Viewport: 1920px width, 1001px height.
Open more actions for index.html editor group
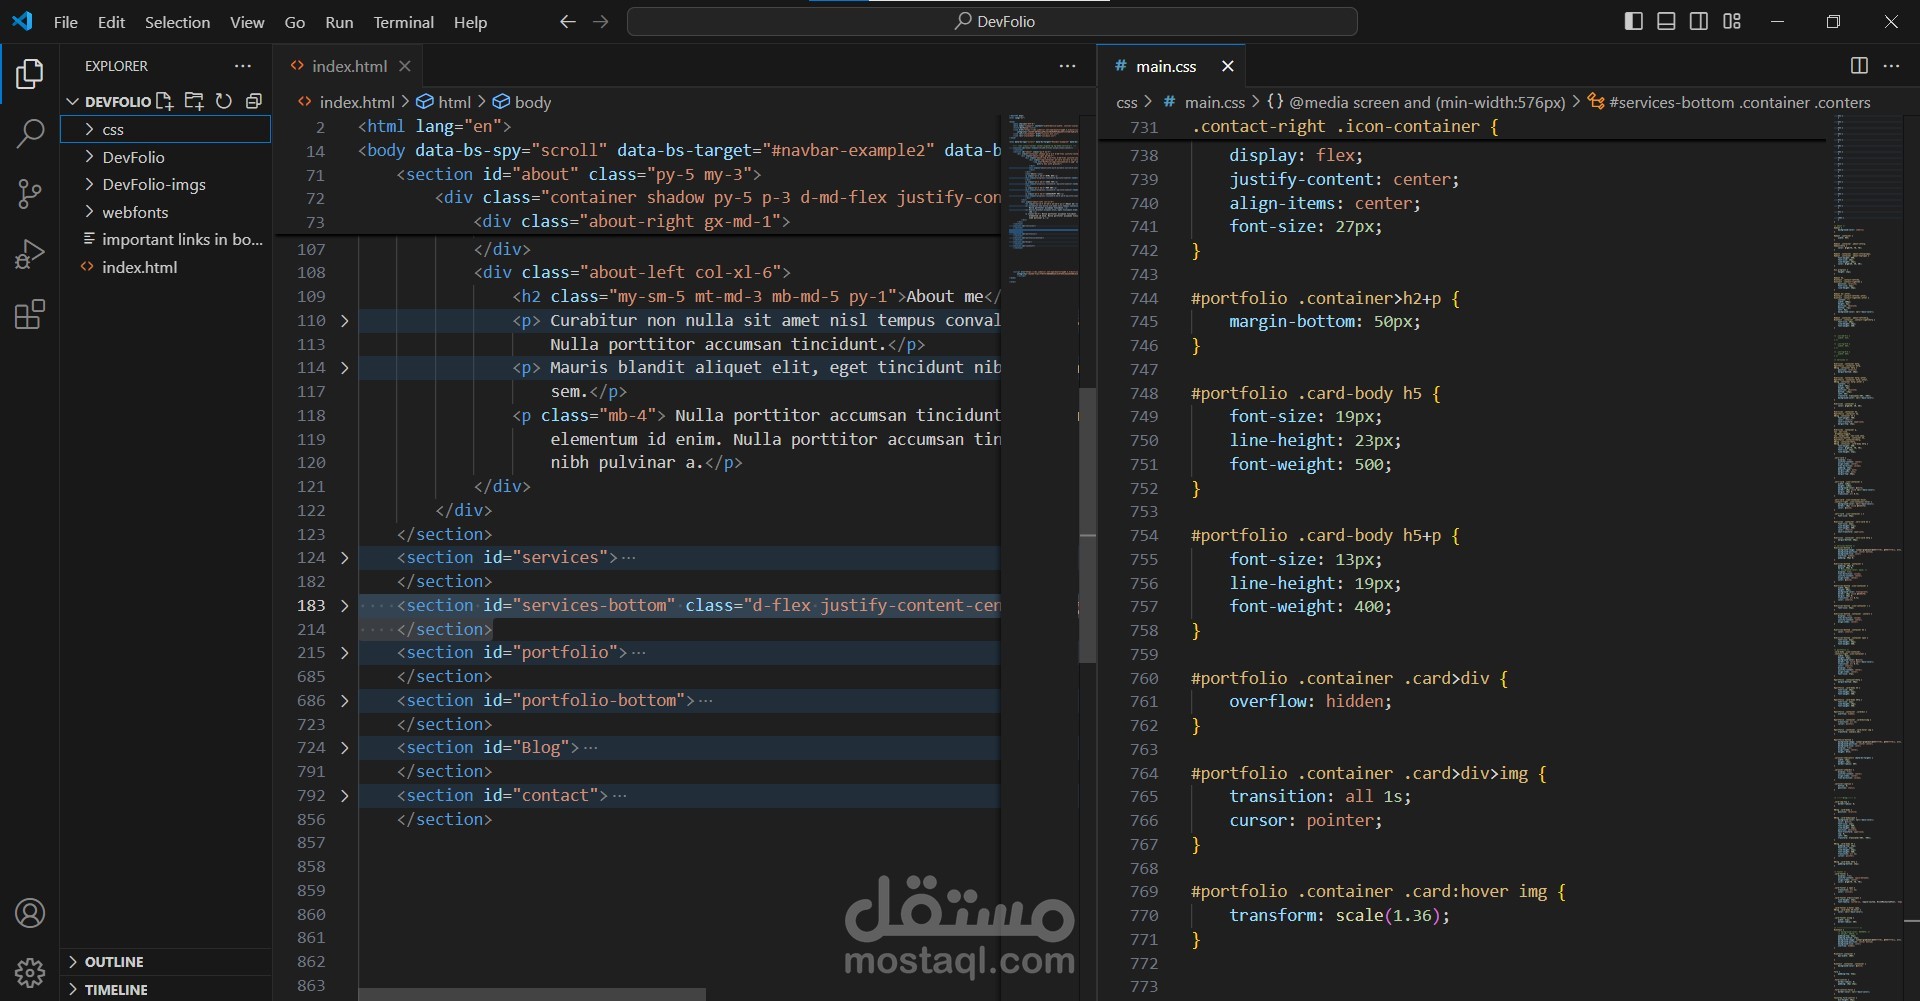click(1068, 66)
